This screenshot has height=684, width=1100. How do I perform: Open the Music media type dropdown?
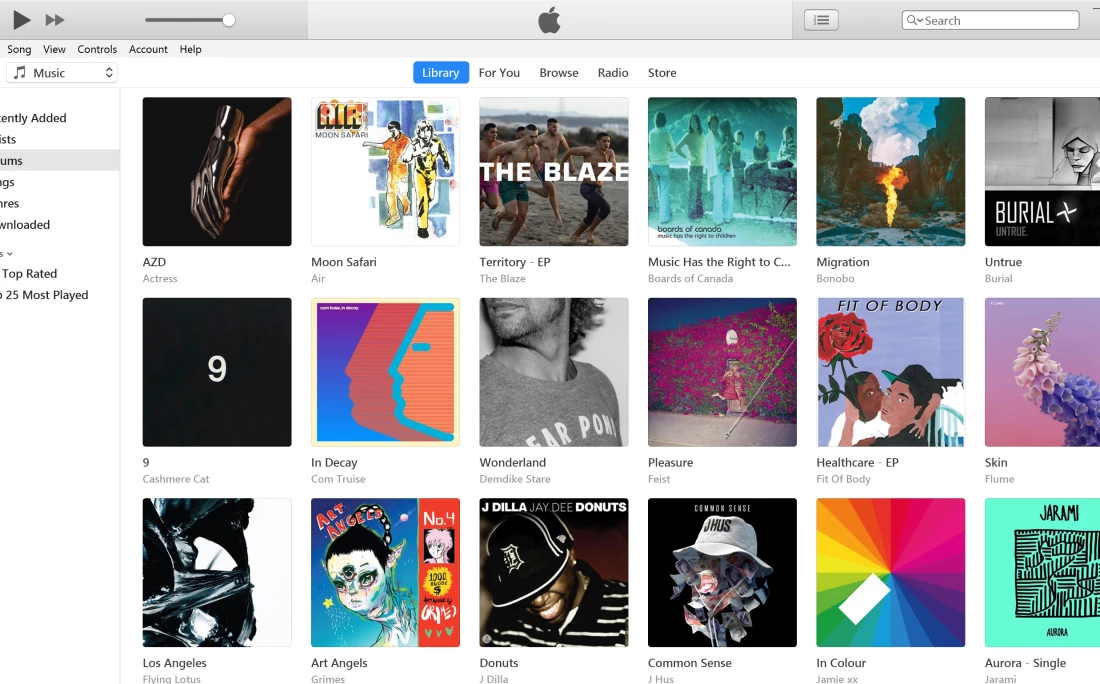tap(62, 73)
